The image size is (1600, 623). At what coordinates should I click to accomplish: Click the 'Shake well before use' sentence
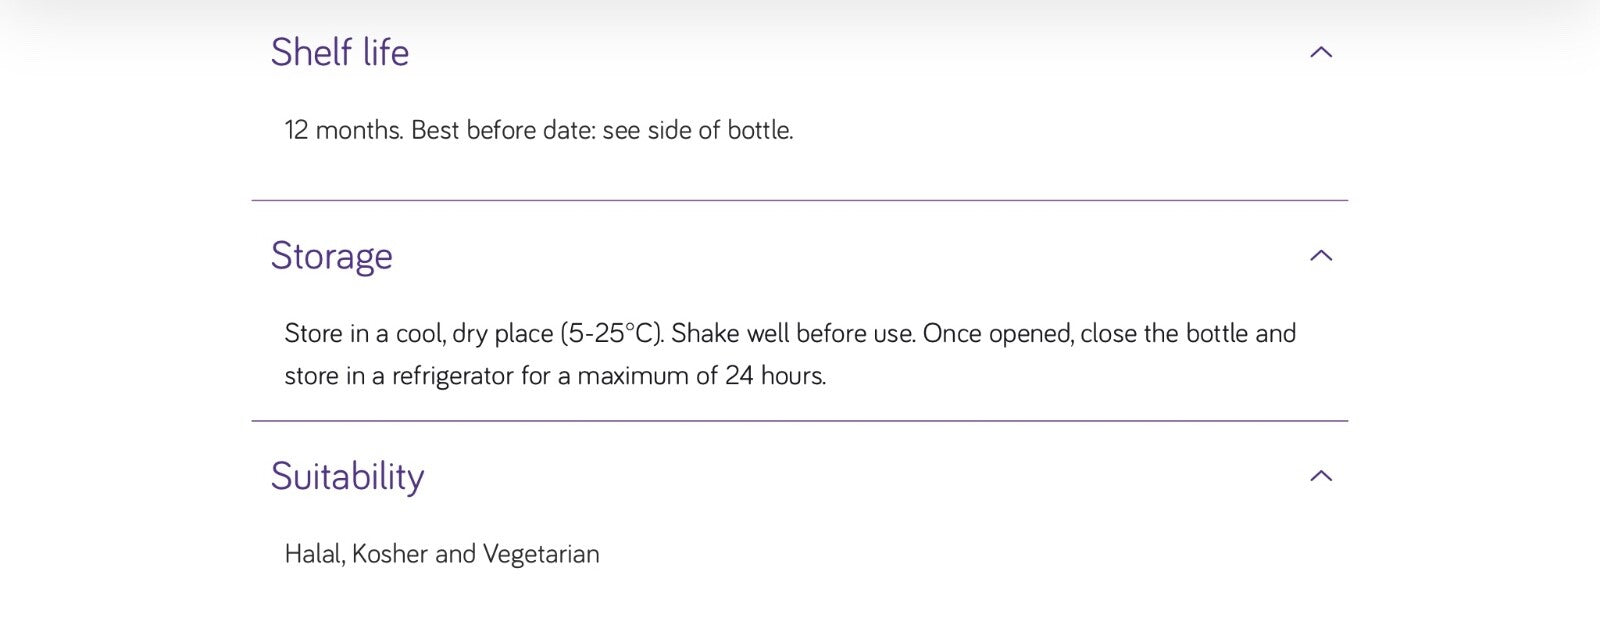[x=792, y=333]
